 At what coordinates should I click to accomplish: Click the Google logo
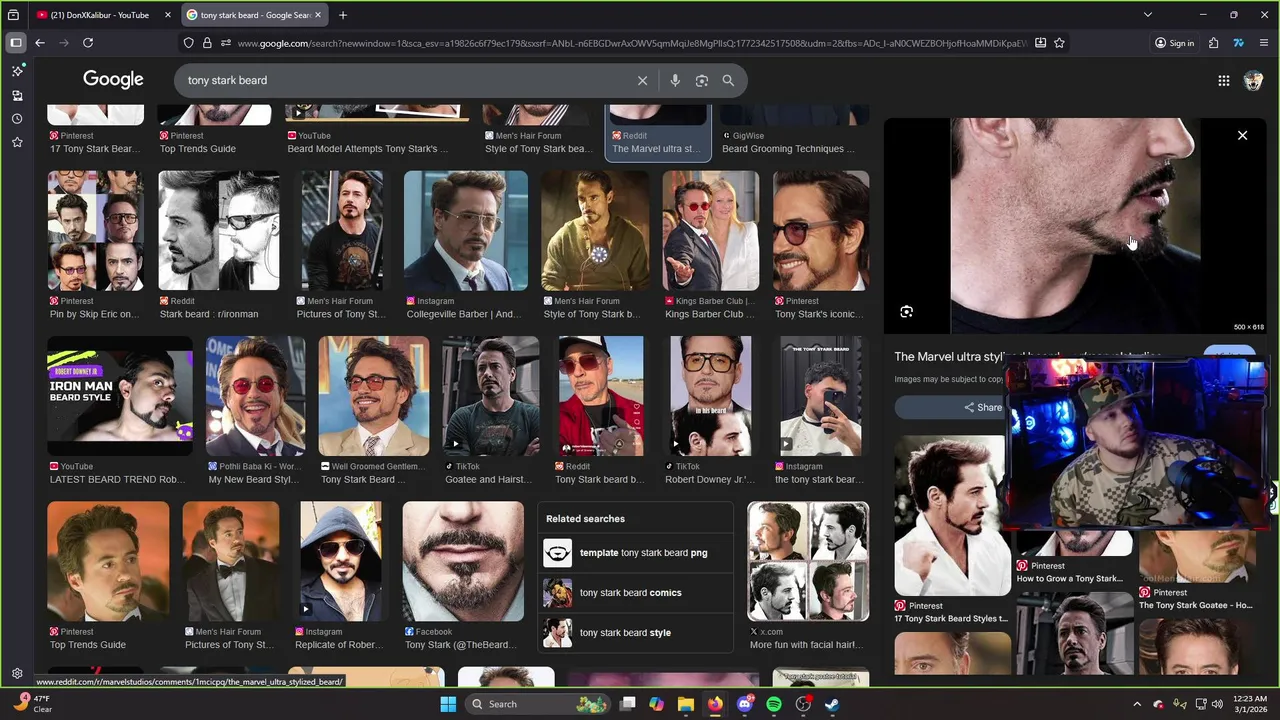click(113, 80)
